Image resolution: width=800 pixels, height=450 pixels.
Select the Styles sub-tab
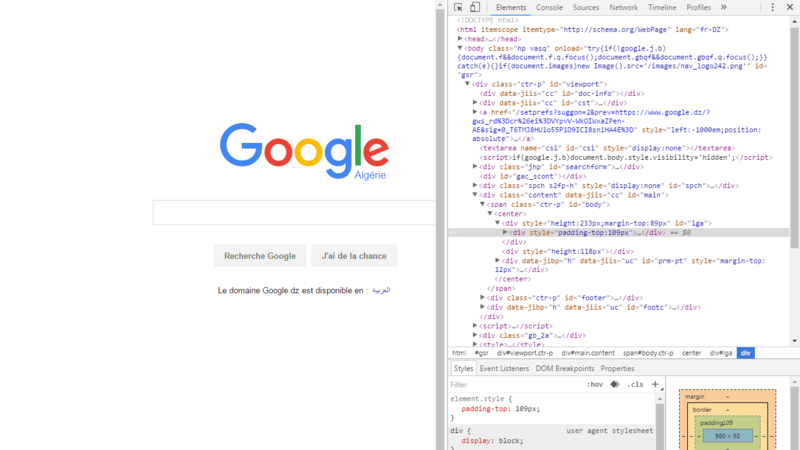pos(463,368)
